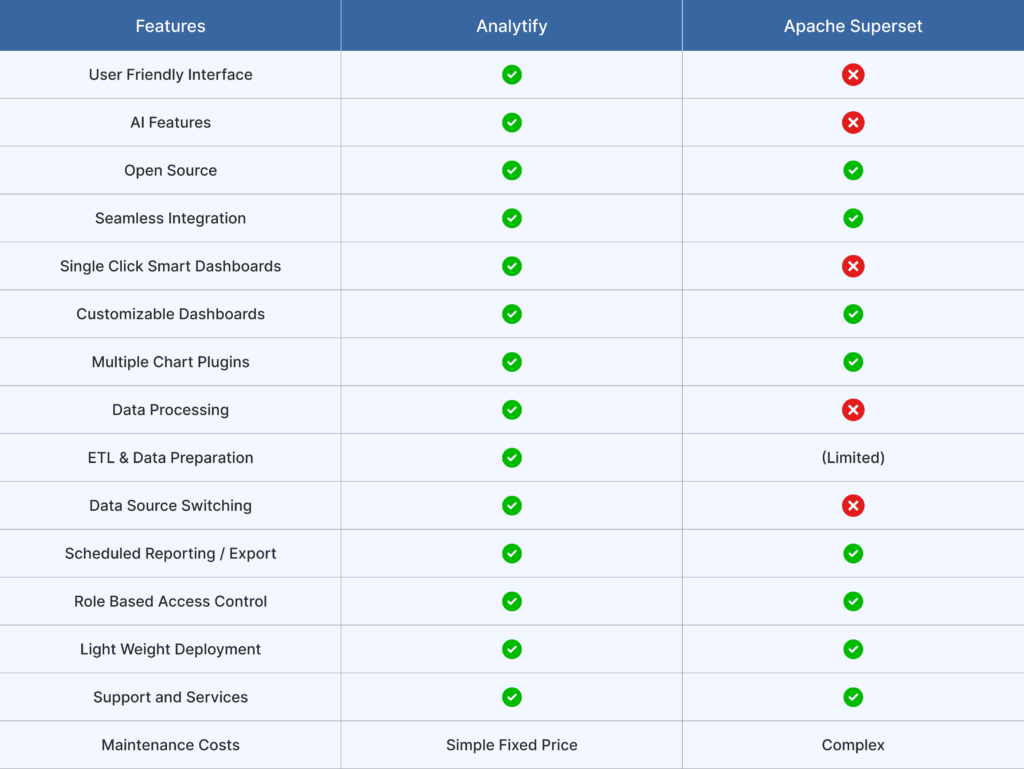Click the Analytify check icon for ETL & Data Preparation
This screenshot has width=1024, height=769.
coord(512,458)
